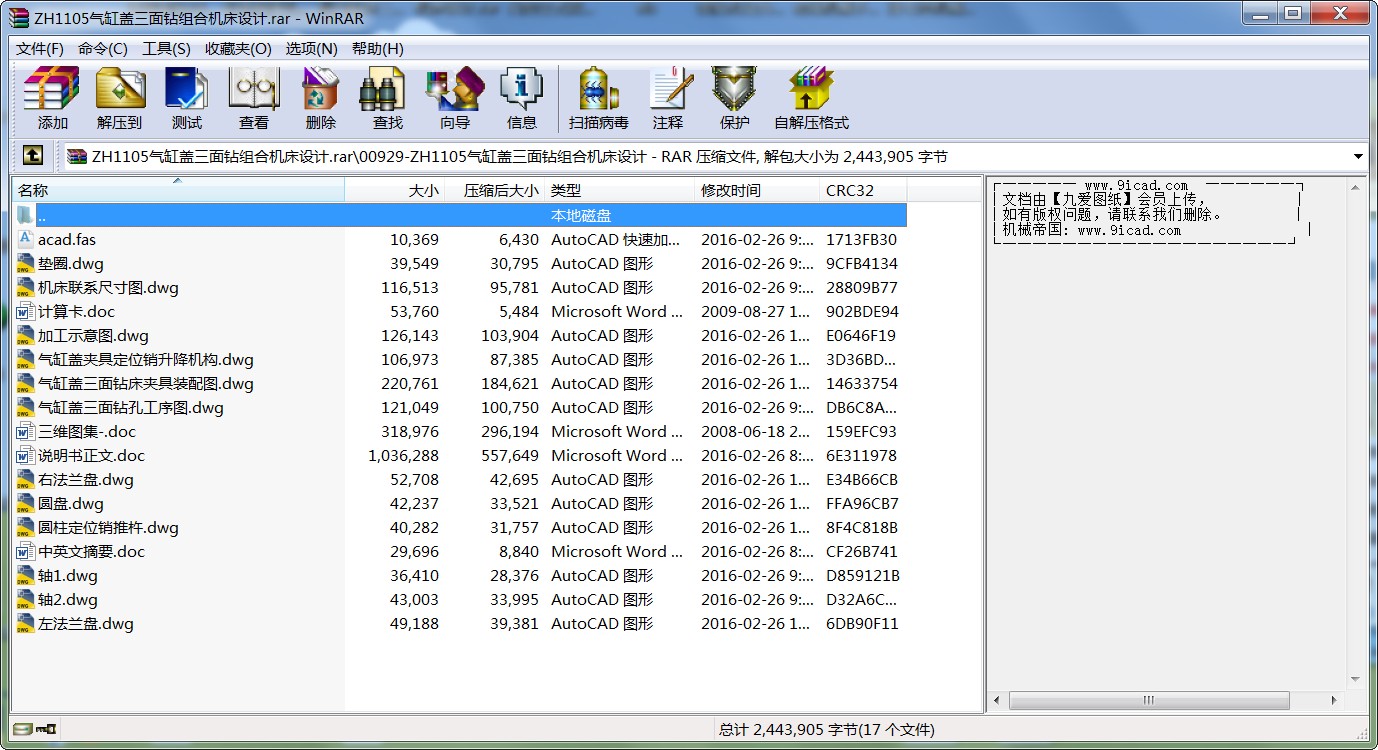This screenshot has width=1378, height=750.
Task: Open the 收藏夹(O) menu
Action: 238,48
